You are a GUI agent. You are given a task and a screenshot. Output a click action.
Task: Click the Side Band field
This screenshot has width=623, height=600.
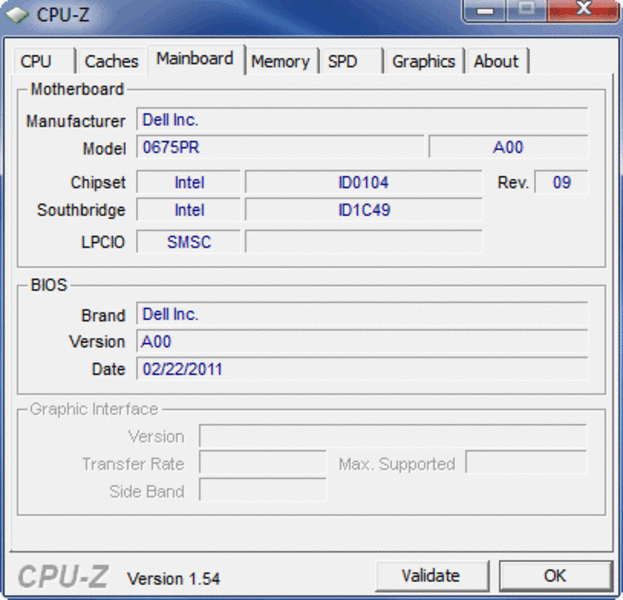pos(263,490)
